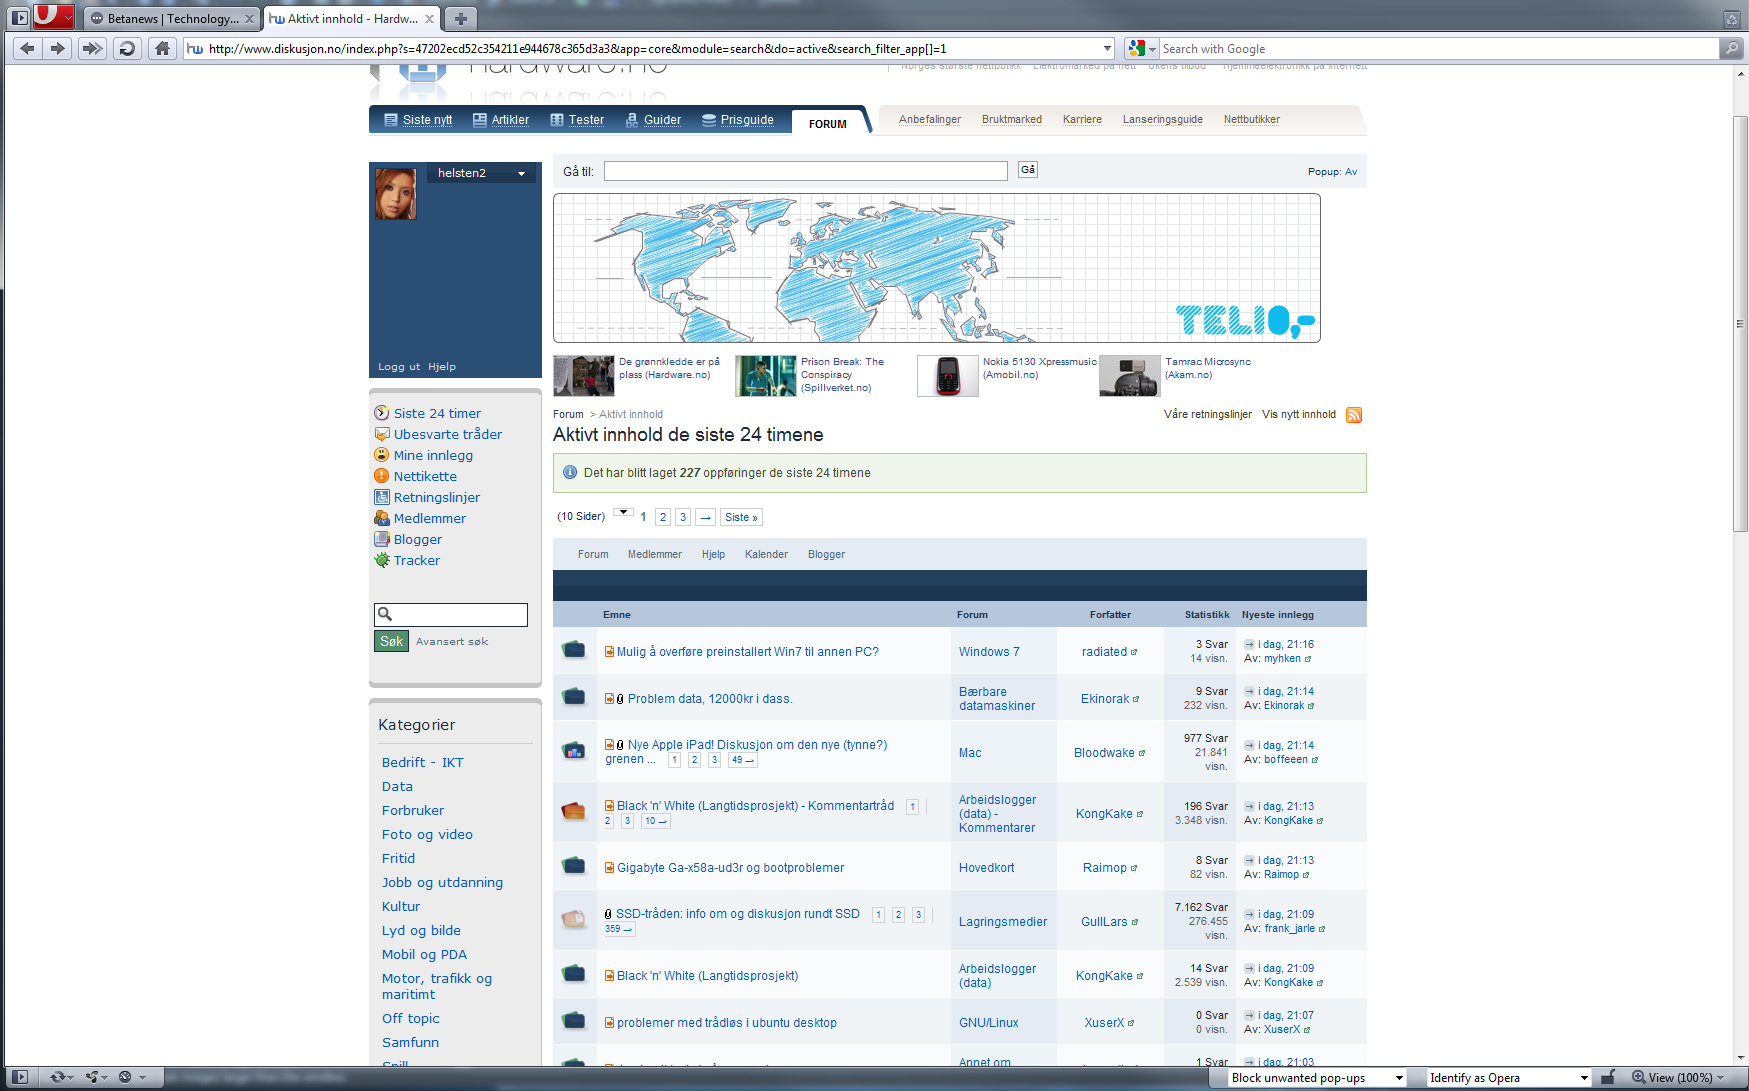
Task: Go back with the Back arrow
Action: pos(28,48)
